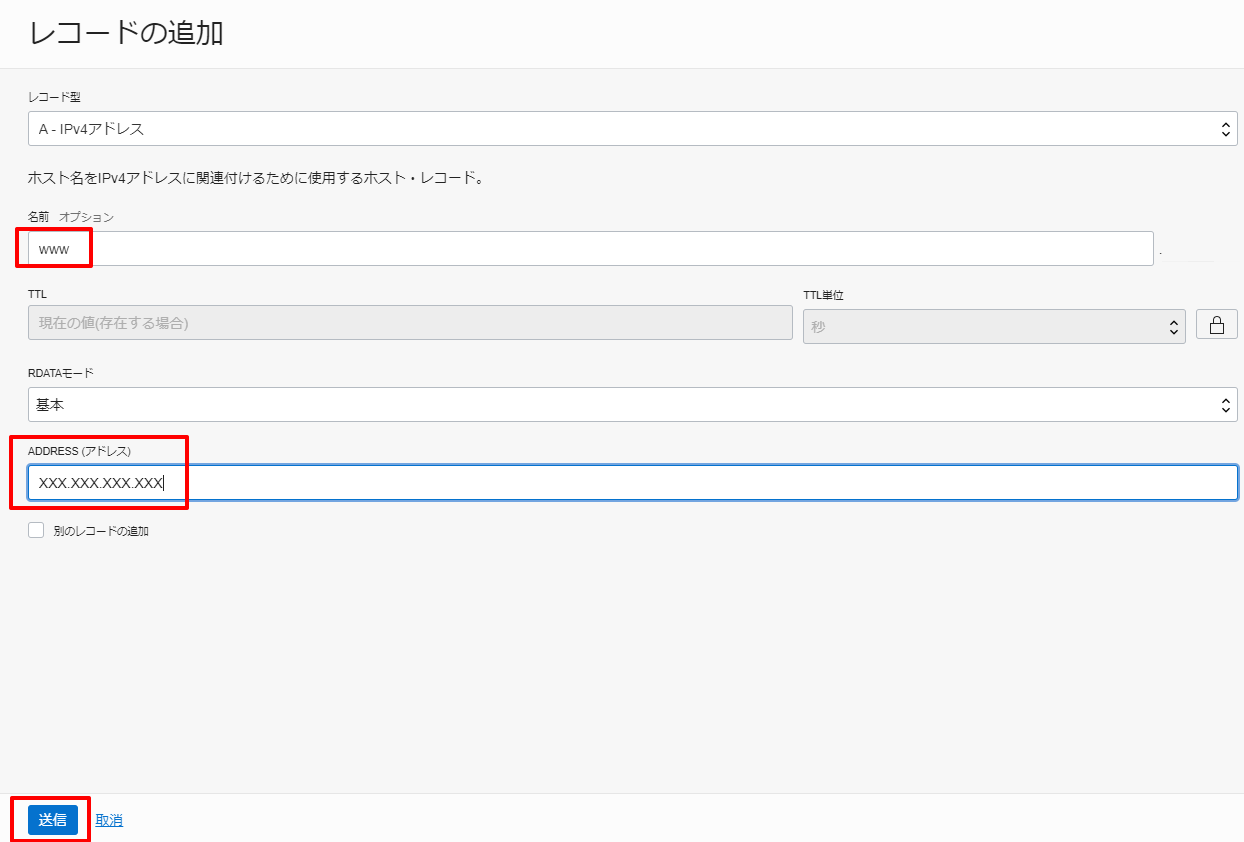Click the chevron on the record type selector
Viewport: 1244px width, 842px height.
(1226, 128)
